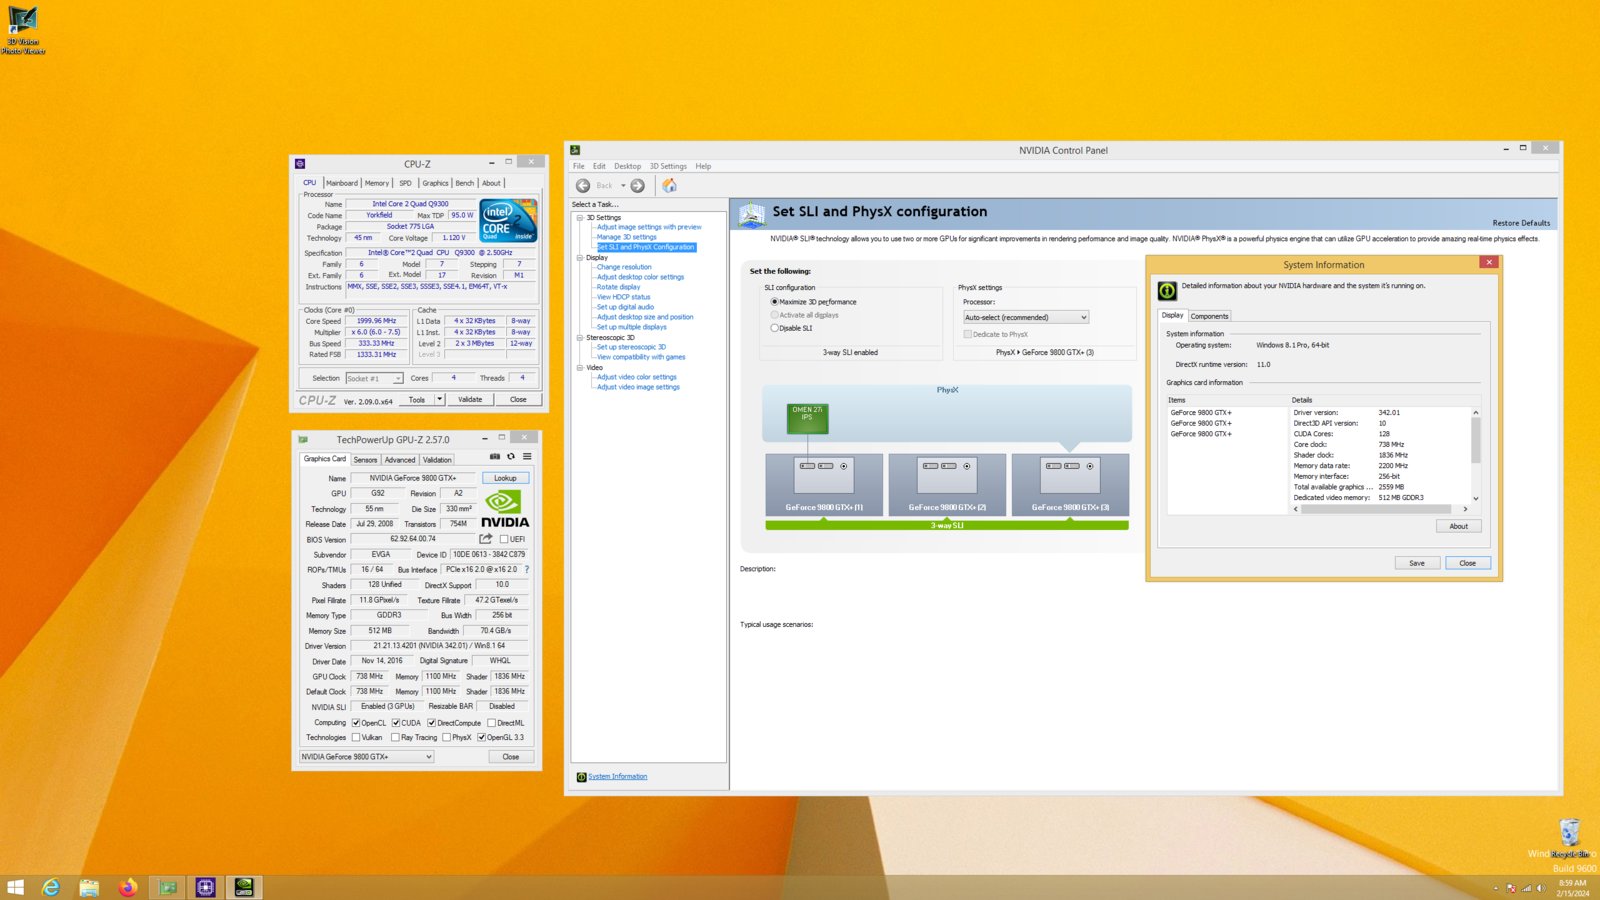Select the GeForce 9800 GTX+ (1) card diagram
1600x900 pixels.
point(824,485)
